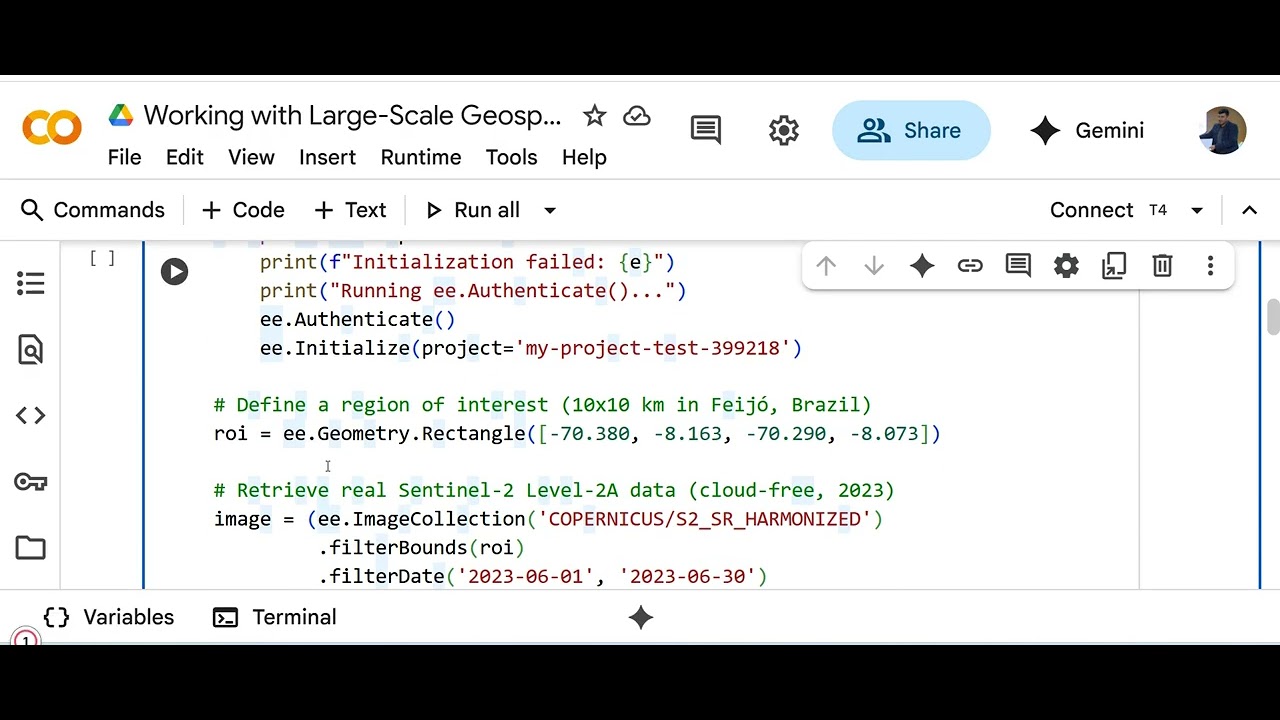Screen dimensions: 1280x720
Task: Click the .filterBounds(roi) line
Action: [421, 547]
